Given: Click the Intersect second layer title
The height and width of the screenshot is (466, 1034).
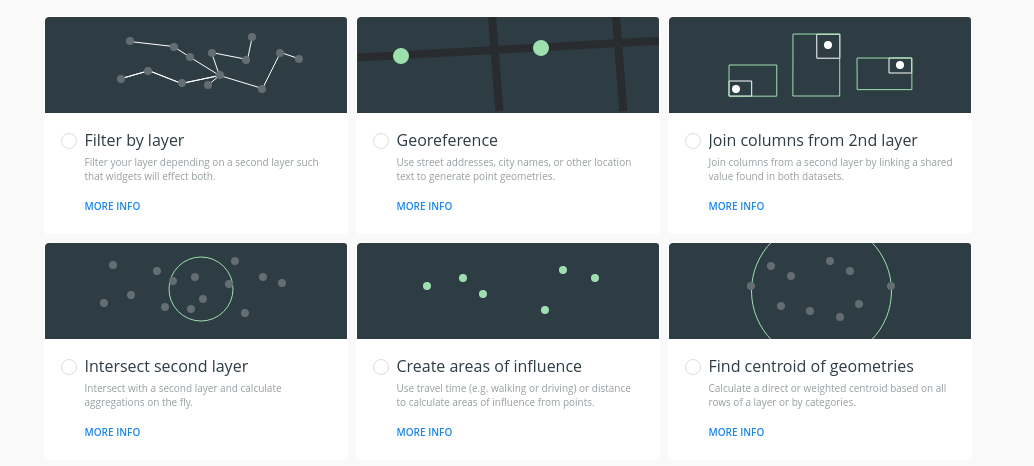Looking at the screenshot, I should [x=166, y=366].
